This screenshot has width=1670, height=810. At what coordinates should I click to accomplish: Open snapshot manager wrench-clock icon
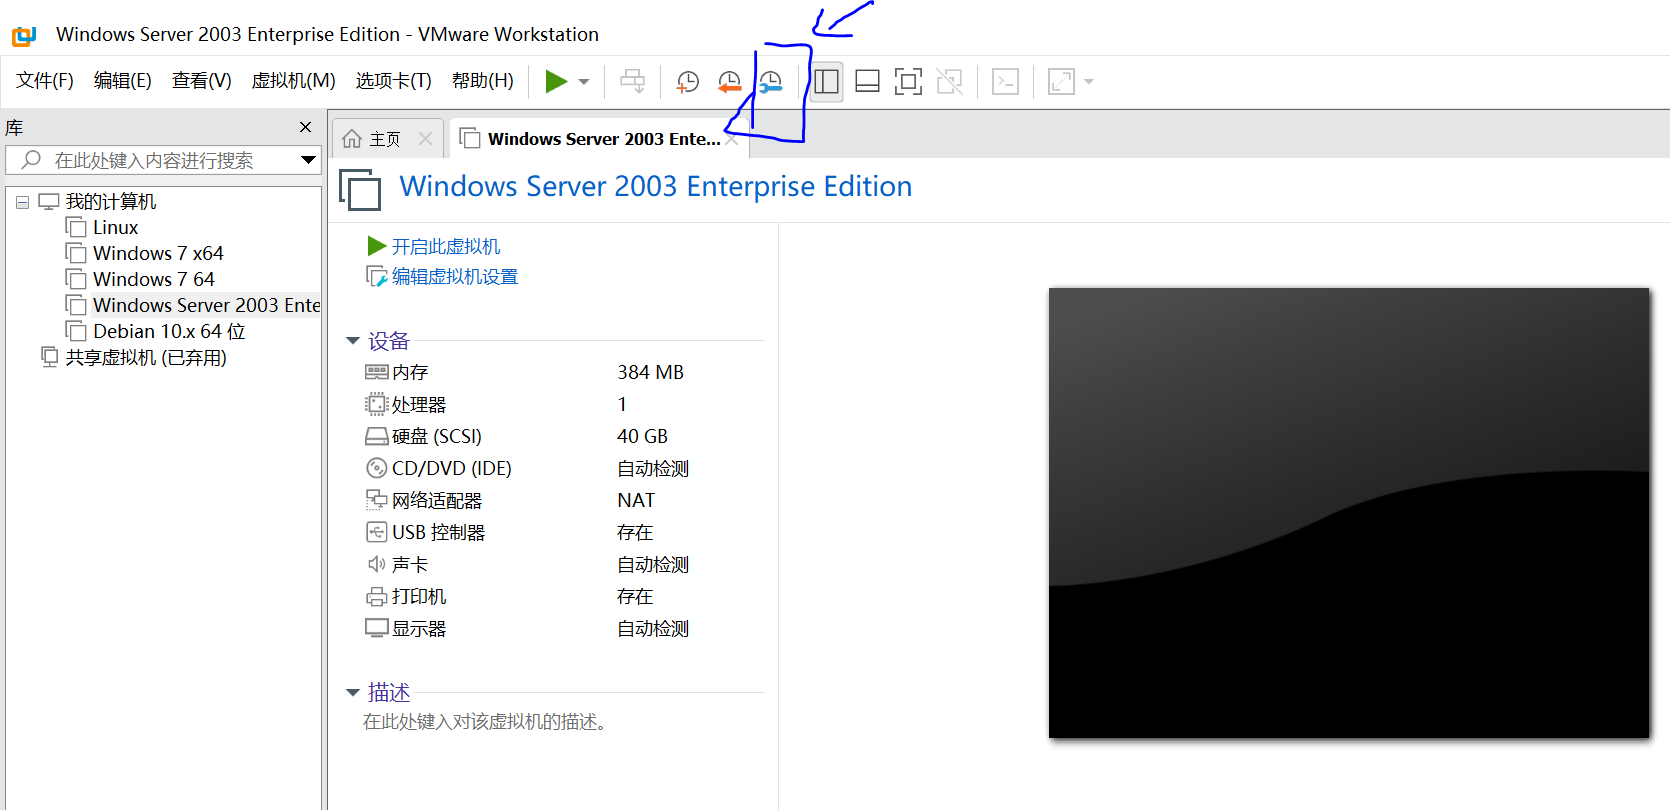pyautogui.click(x=771, y=82)
